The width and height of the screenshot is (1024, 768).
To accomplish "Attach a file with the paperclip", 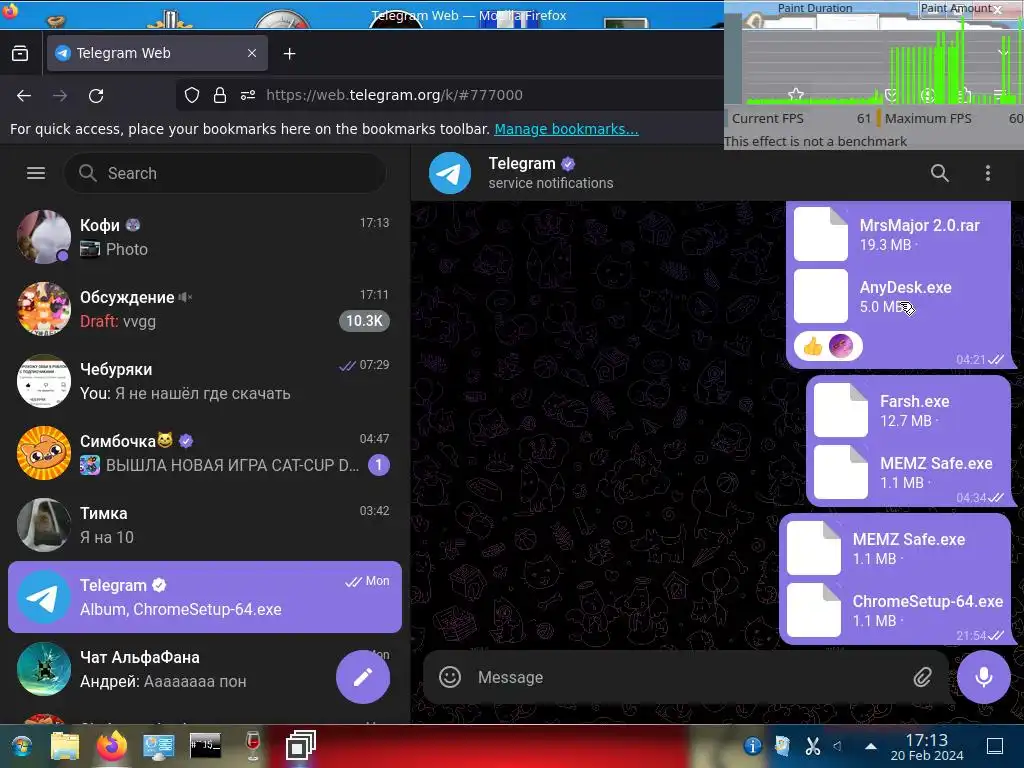I will (922, 677).
